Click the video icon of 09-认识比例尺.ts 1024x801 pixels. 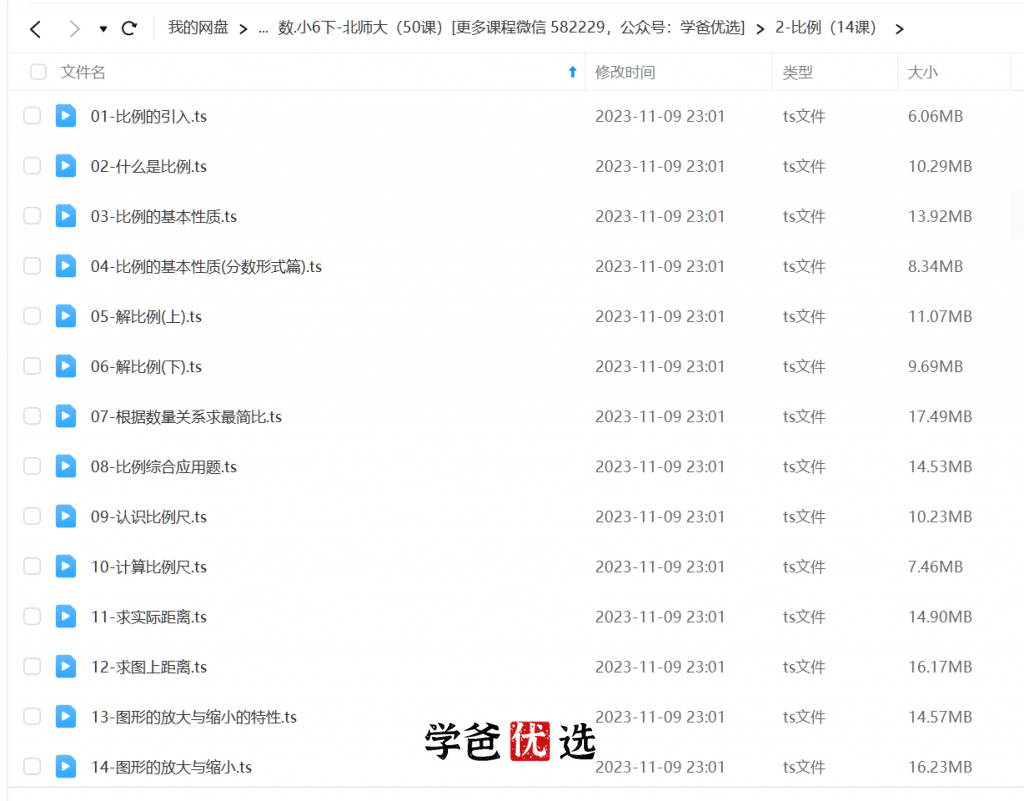[x=65, y=516]
